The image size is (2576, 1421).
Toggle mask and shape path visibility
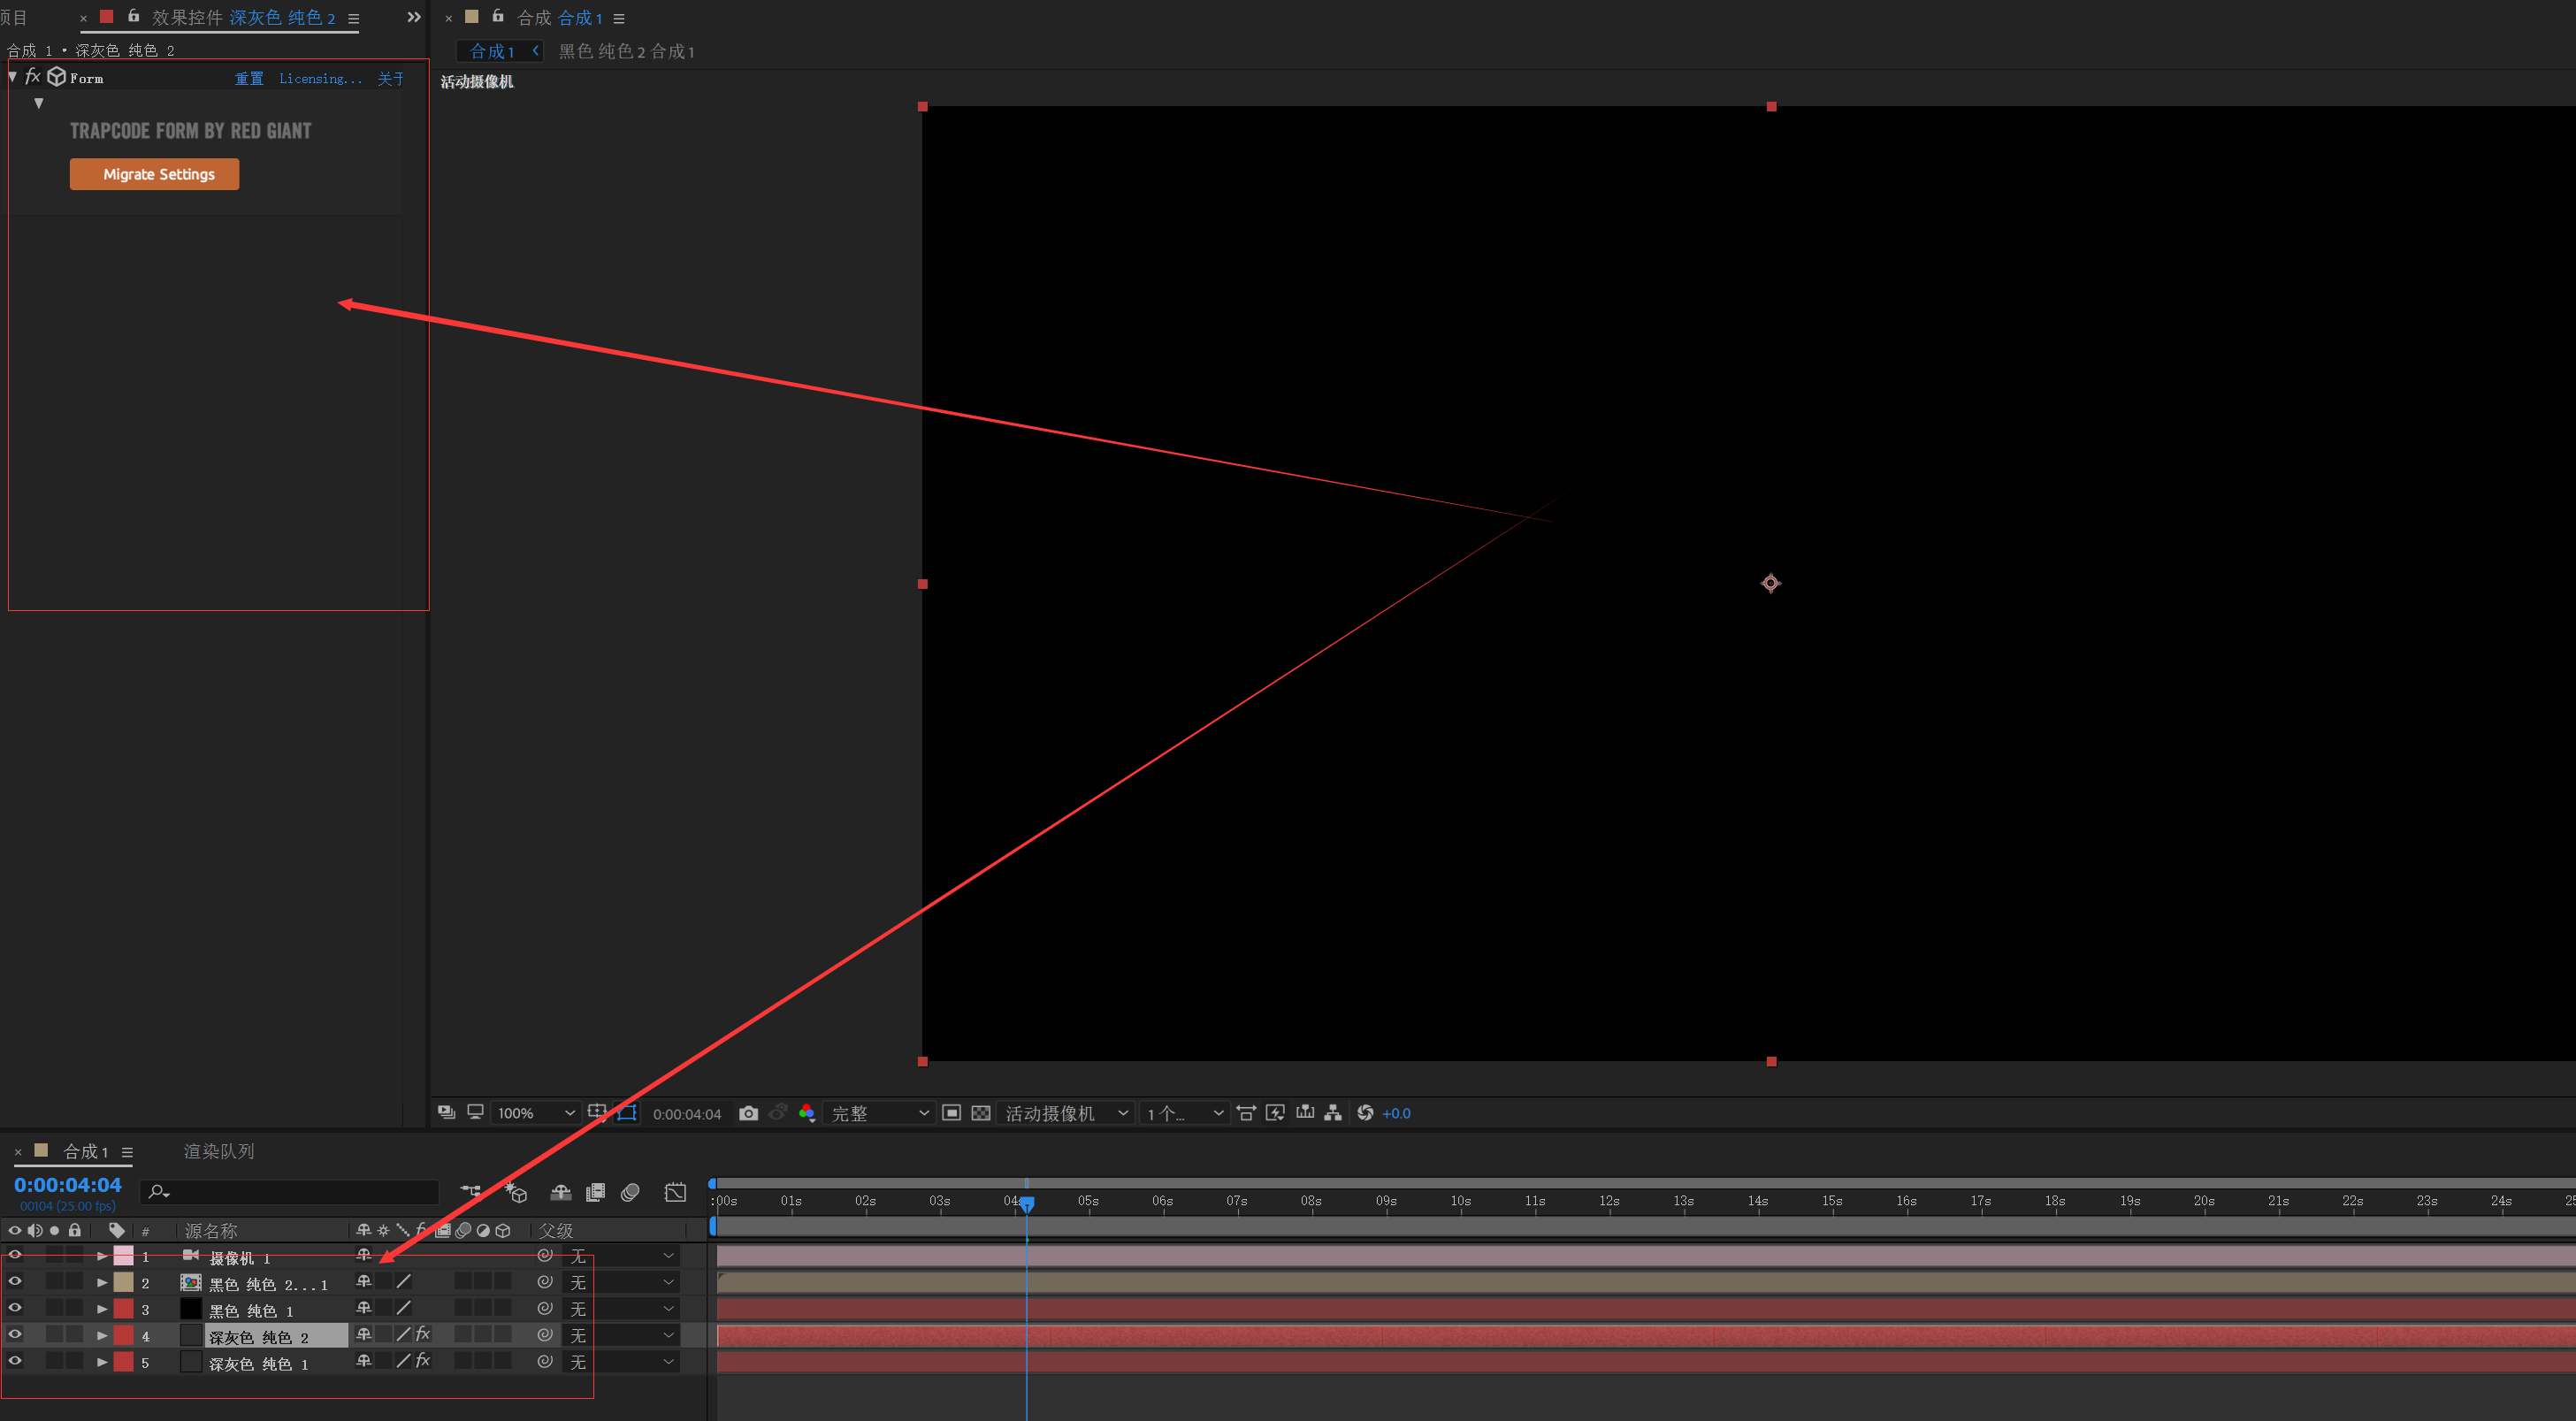coord(627,1113)
